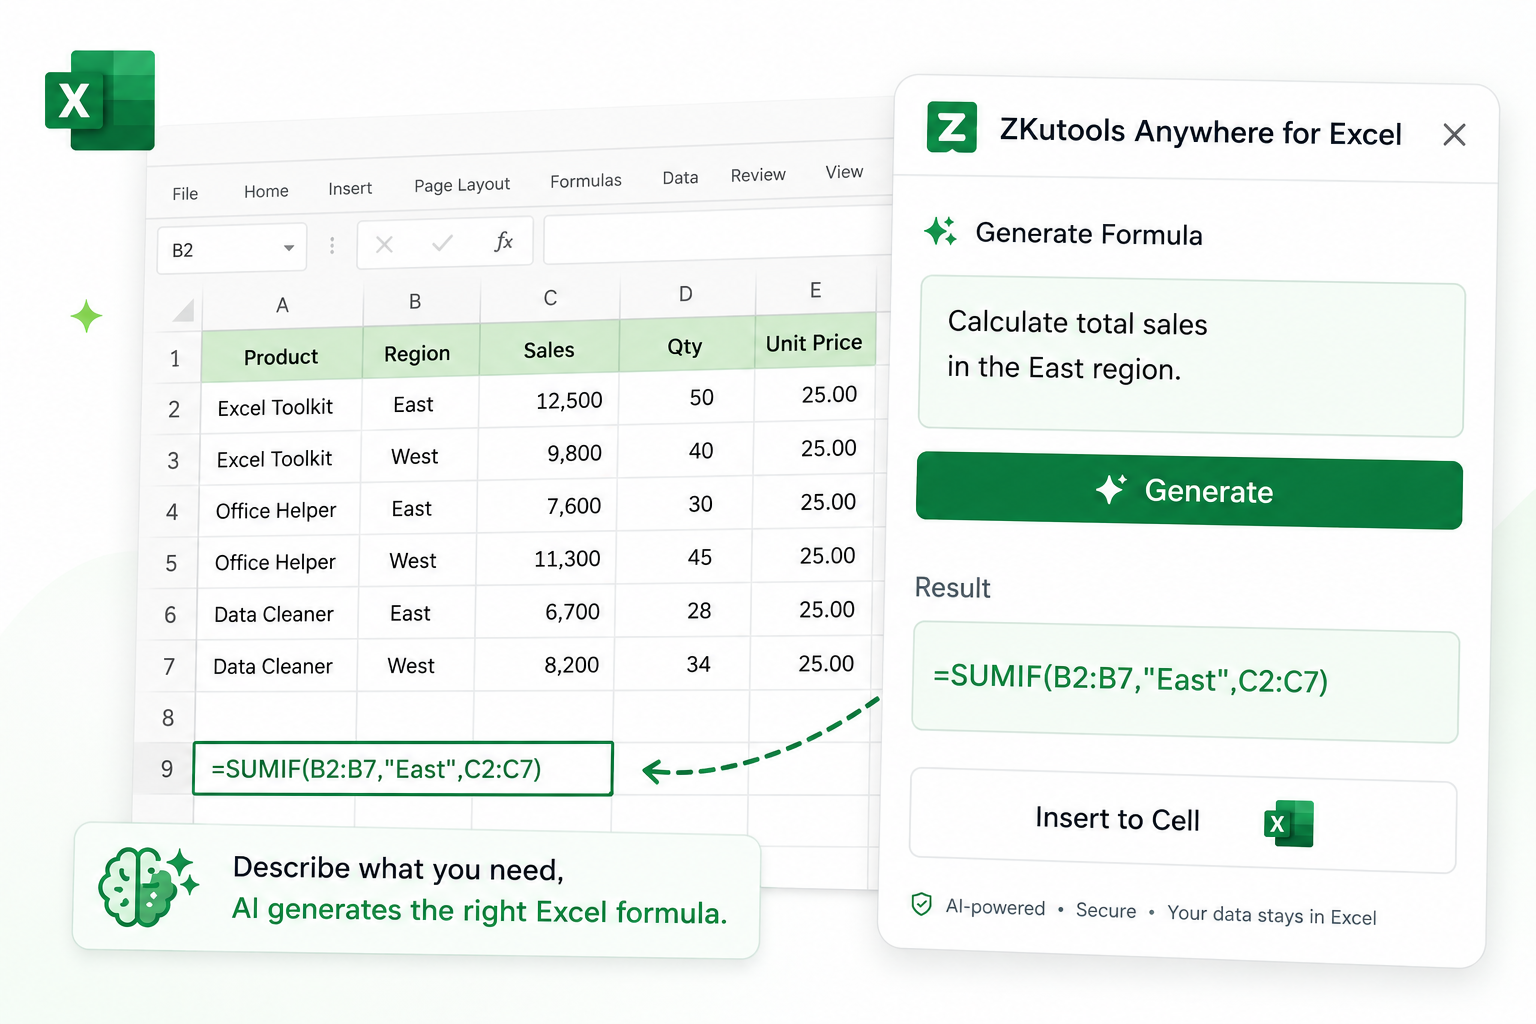The image size is (1536, 1024).
Task: Click the AI brain icon in the banner
Action: click(148, 887)
